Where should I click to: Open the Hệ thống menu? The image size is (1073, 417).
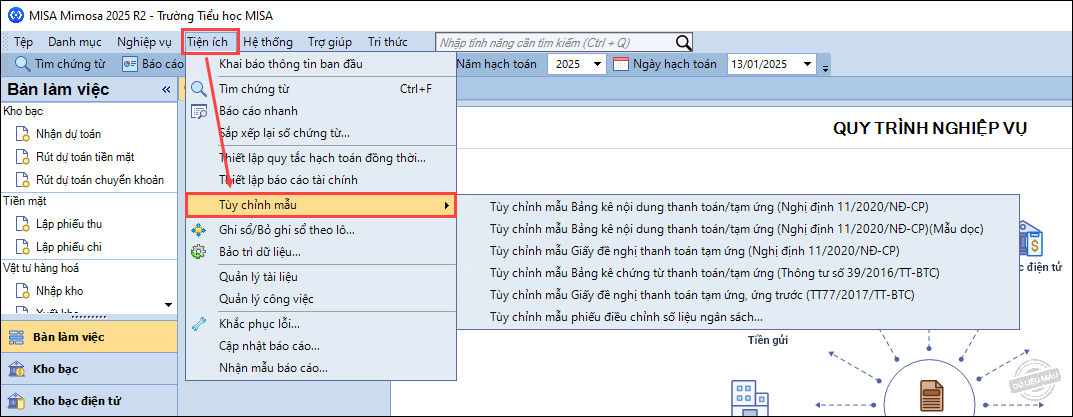click(268, 42)
